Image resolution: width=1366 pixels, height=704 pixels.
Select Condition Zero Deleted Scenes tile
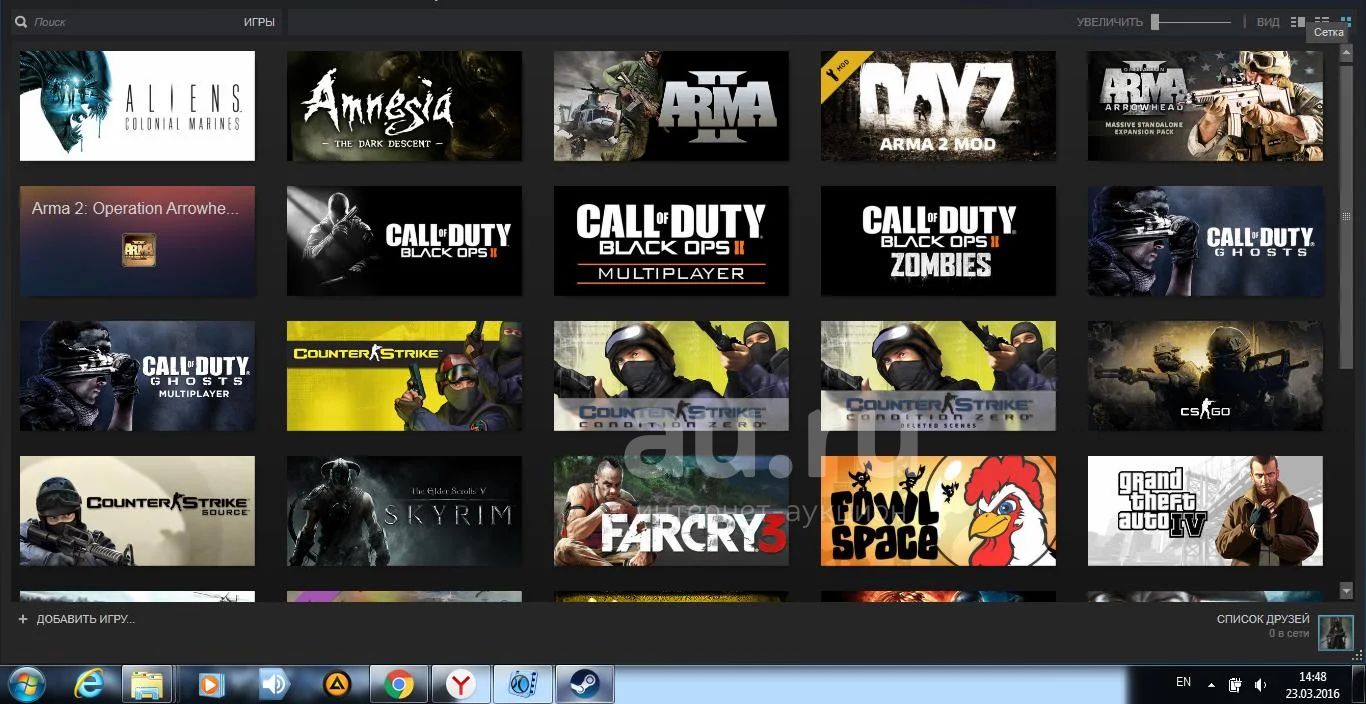[938, 376]
